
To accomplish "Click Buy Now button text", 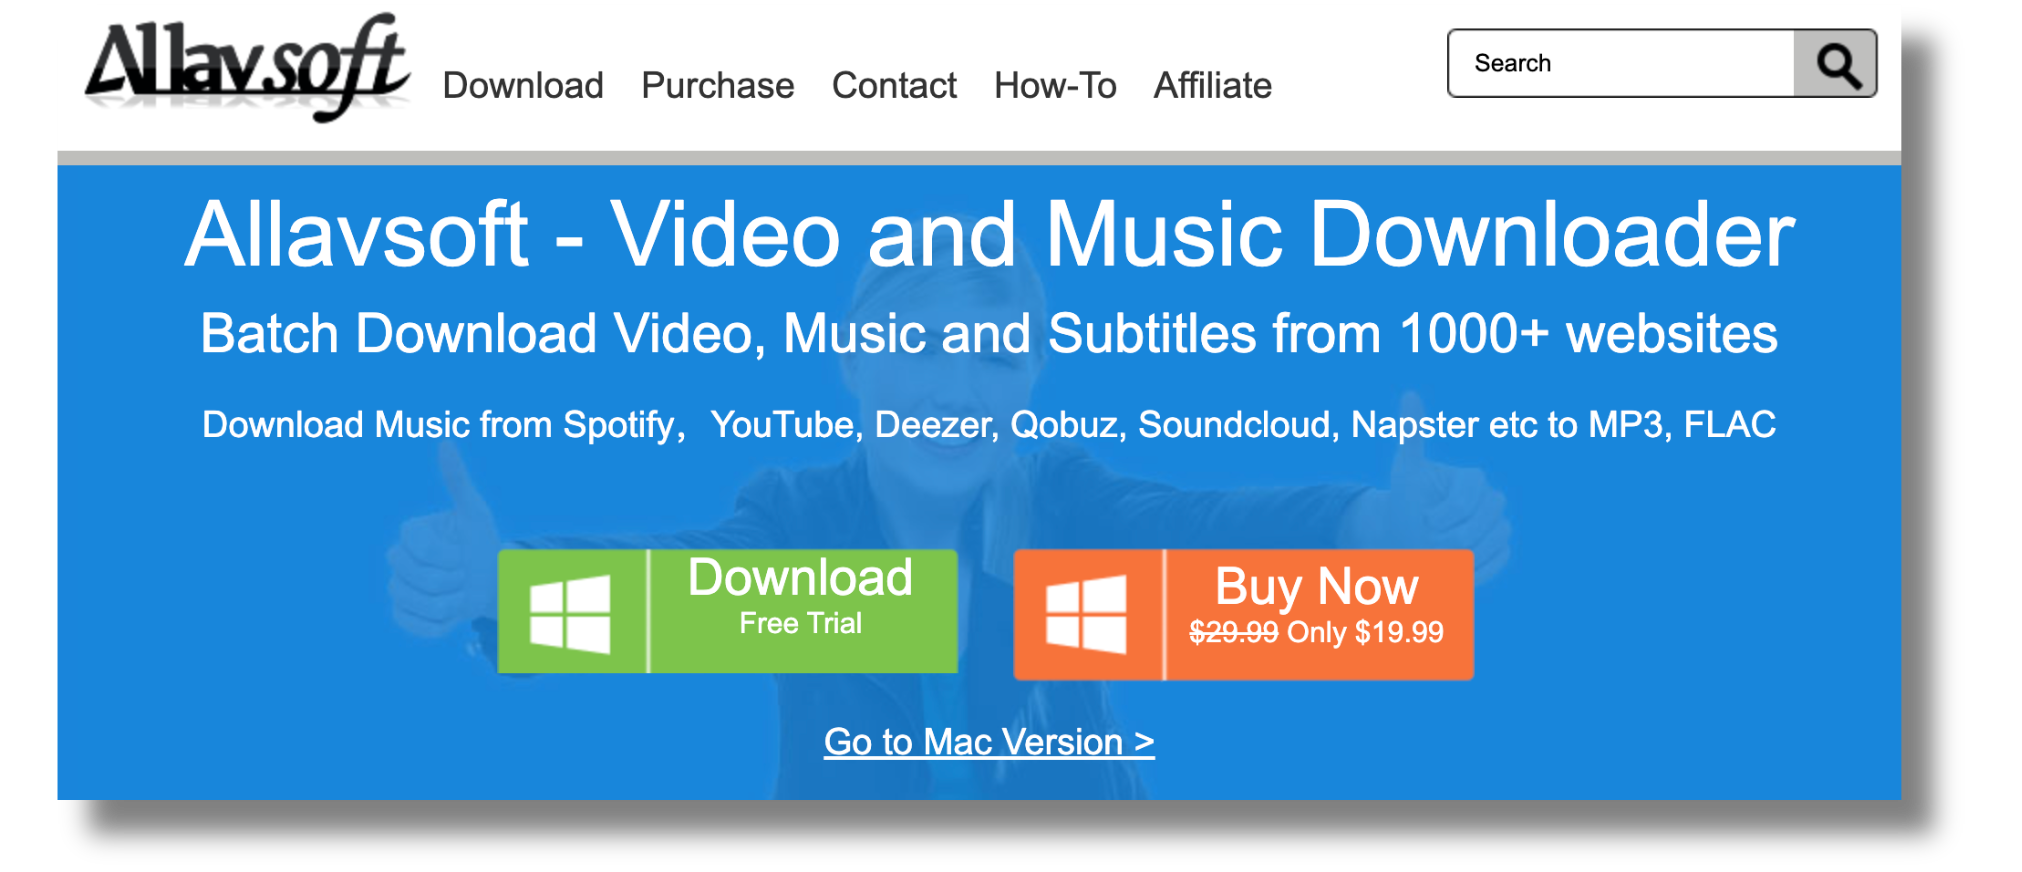I will 1316,586.
